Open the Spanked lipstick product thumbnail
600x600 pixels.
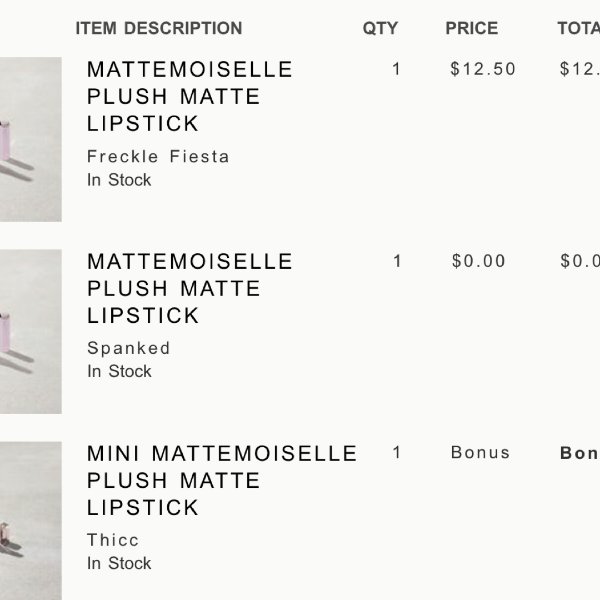point(31,331)
